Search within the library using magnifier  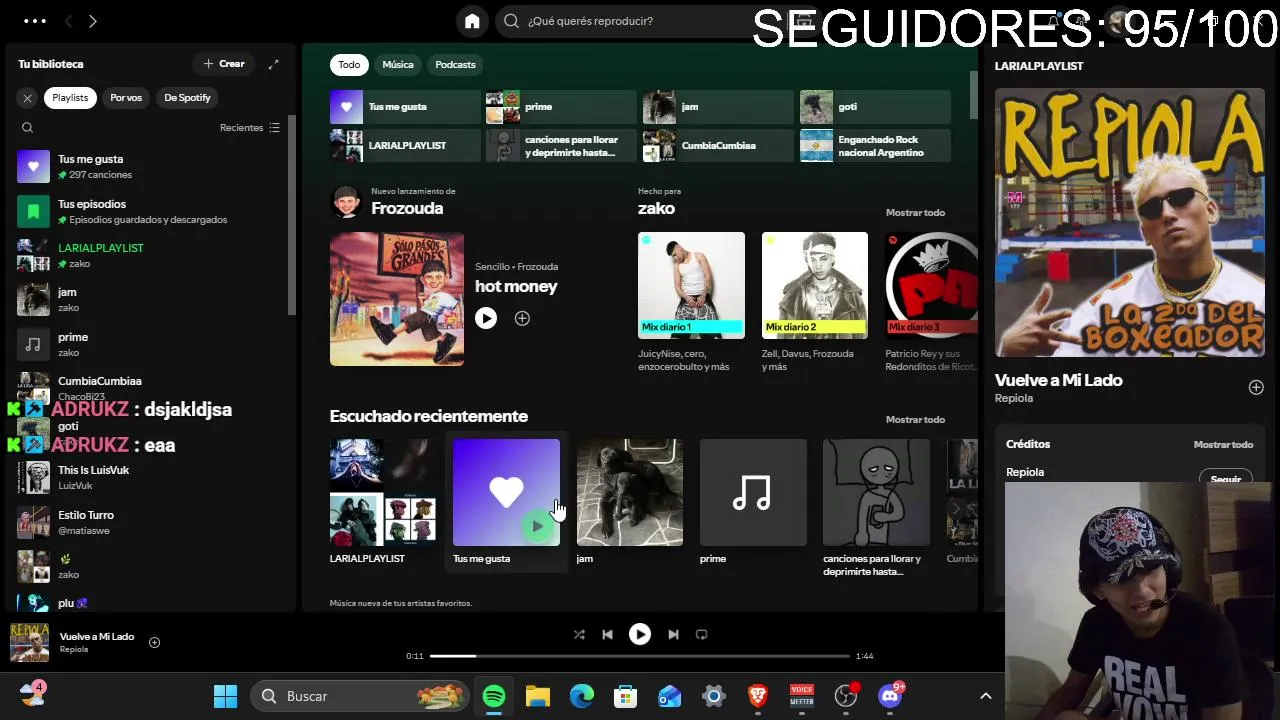[28, 128]
